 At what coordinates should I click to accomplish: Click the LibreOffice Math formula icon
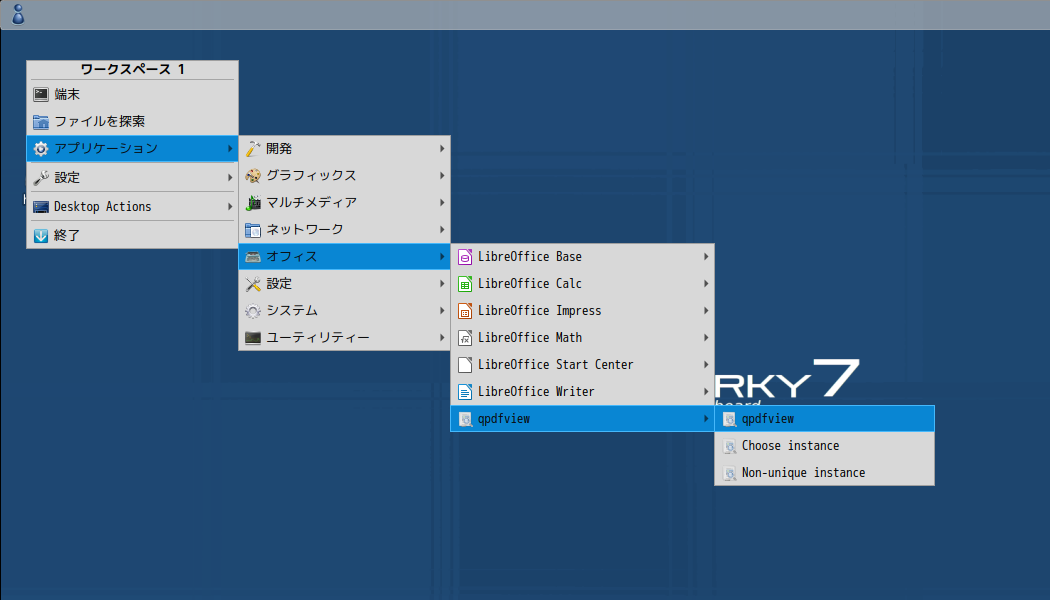tap(465, 338)
